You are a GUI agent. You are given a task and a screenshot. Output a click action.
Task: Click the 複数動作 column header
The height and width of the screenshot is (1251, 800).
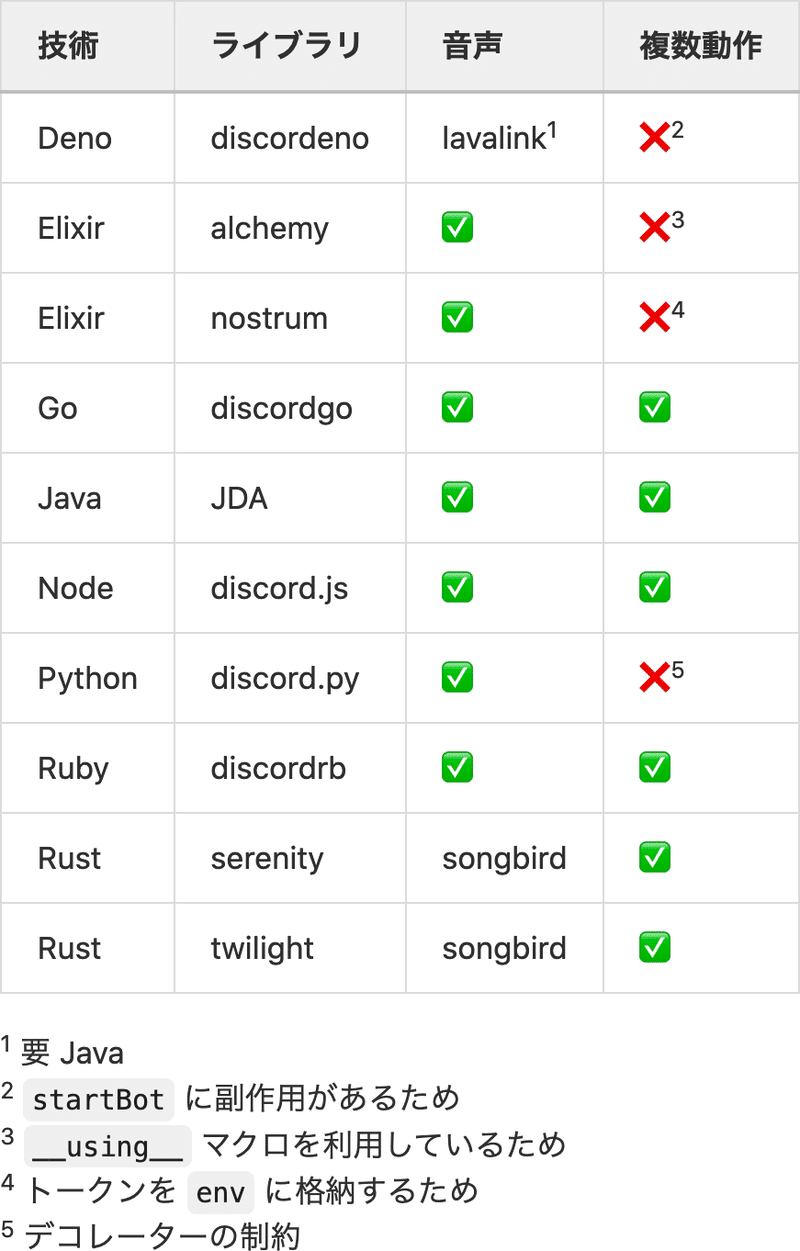[x=701, y=46]
